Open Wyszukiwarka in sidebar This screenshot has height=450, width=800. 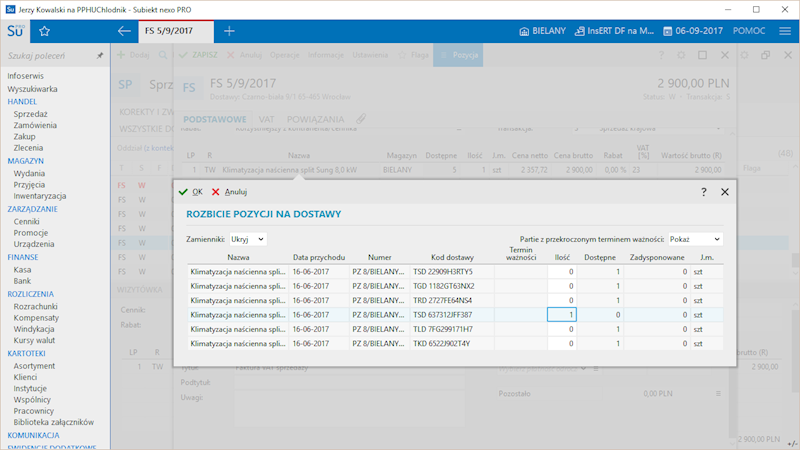click(32, 89)
